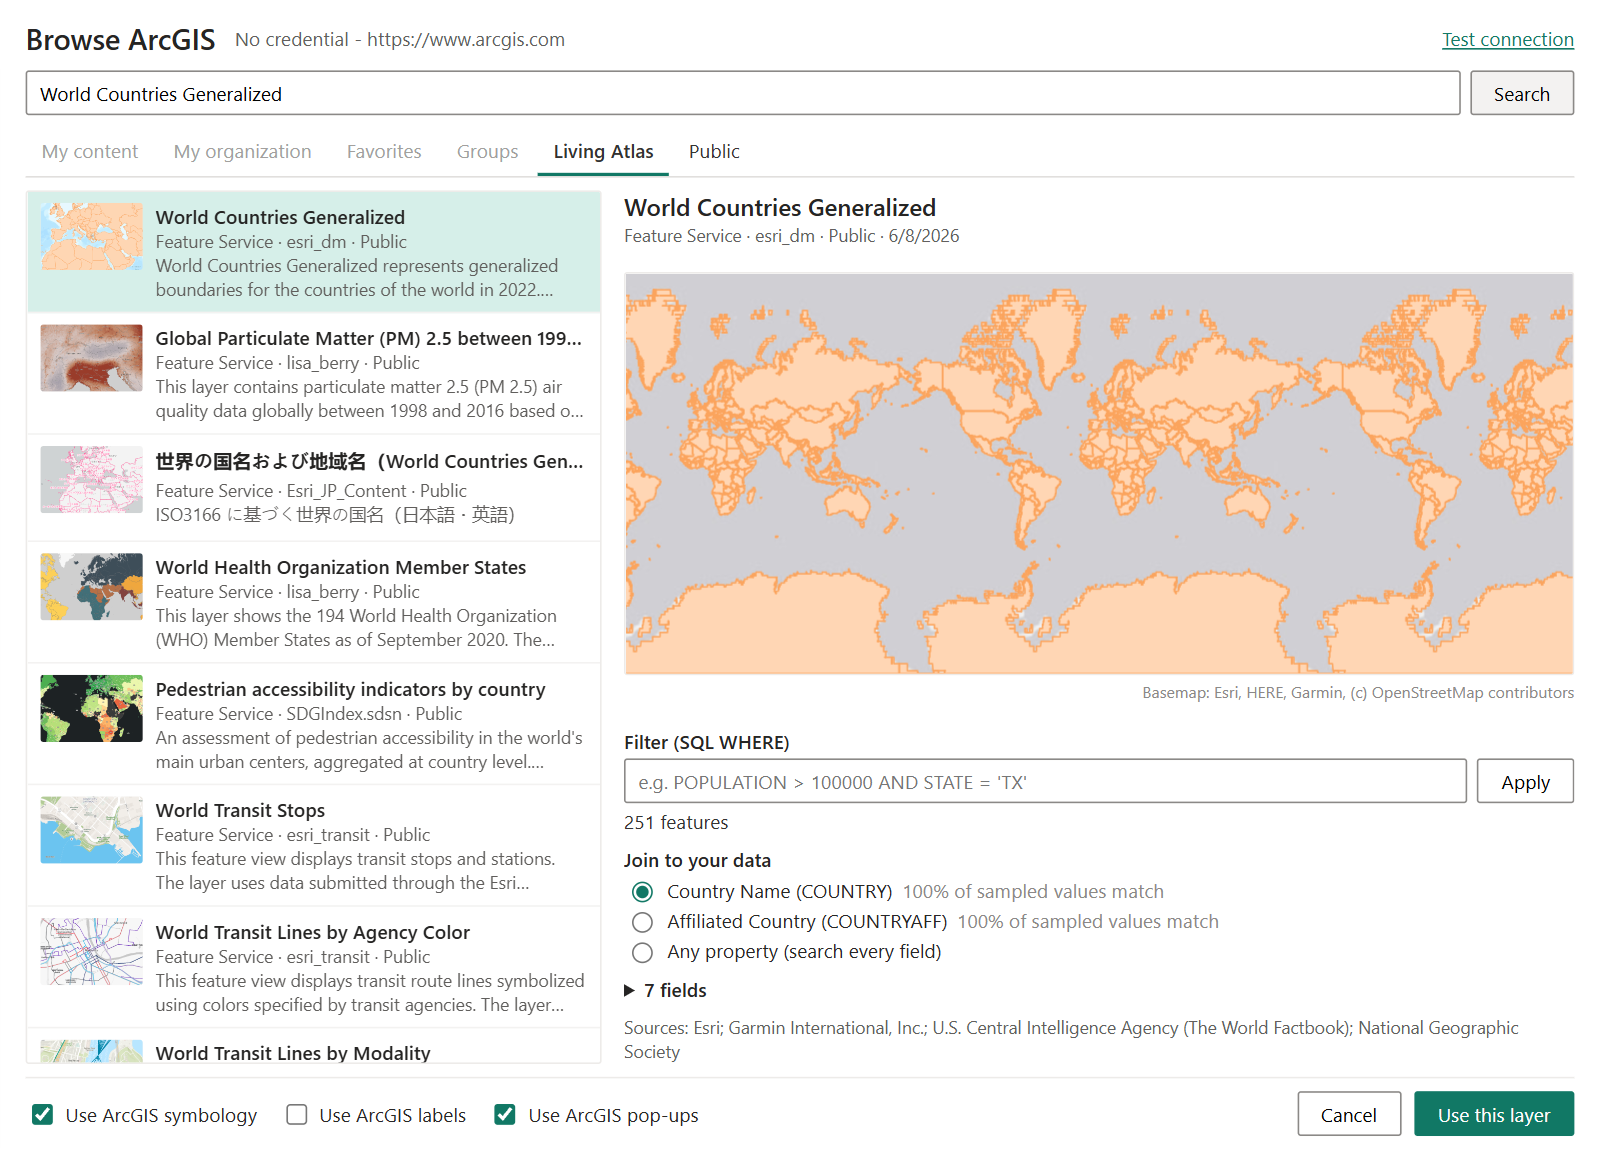Switch to the Public tab
Viewport: 1600px width, 1152px height.
pyautogui.click(x=714, y=151)
